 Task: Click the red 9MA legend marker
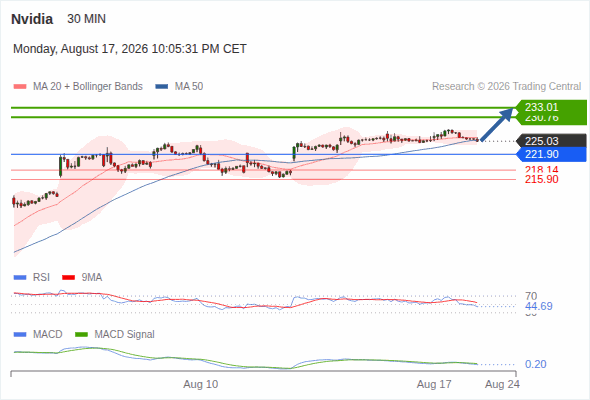68,278
